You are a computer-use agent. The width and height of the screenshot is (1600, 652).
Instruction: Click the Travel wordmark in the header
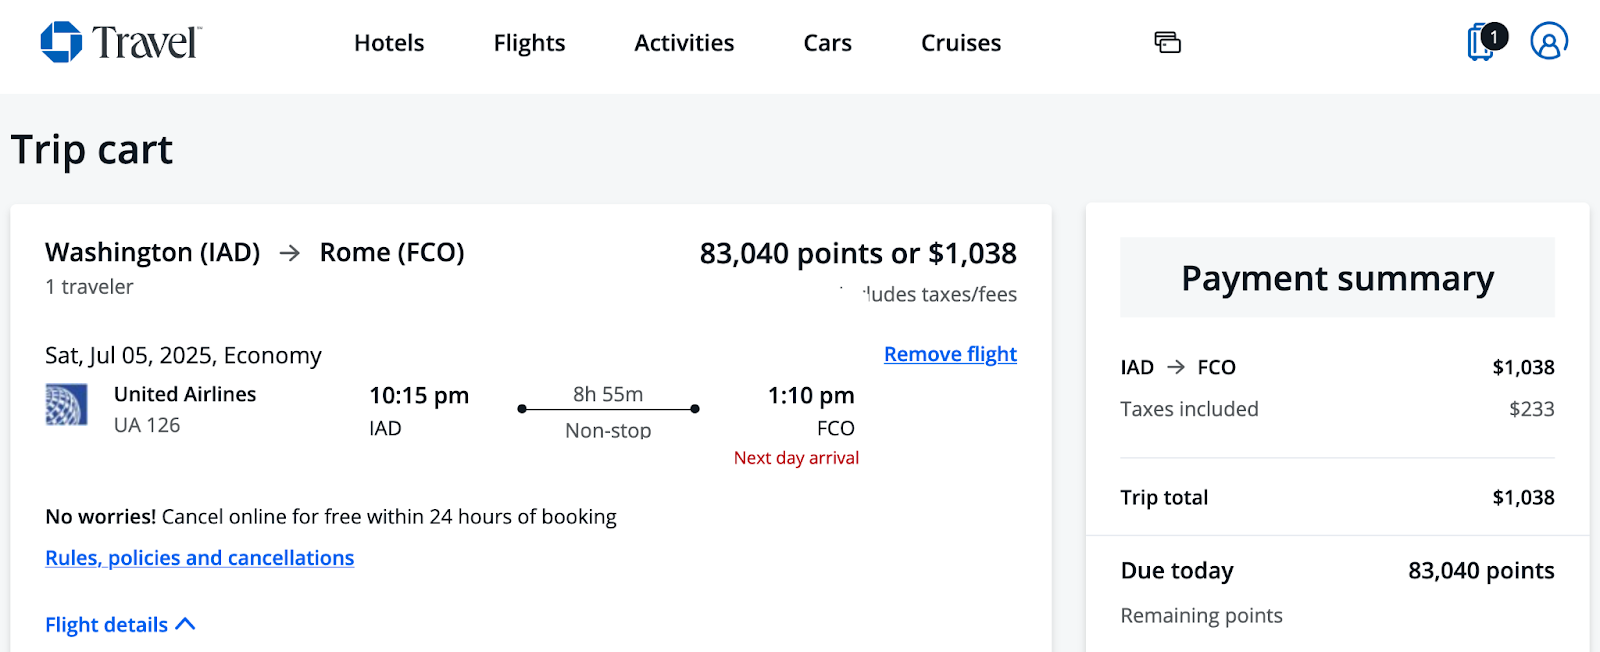147,43
